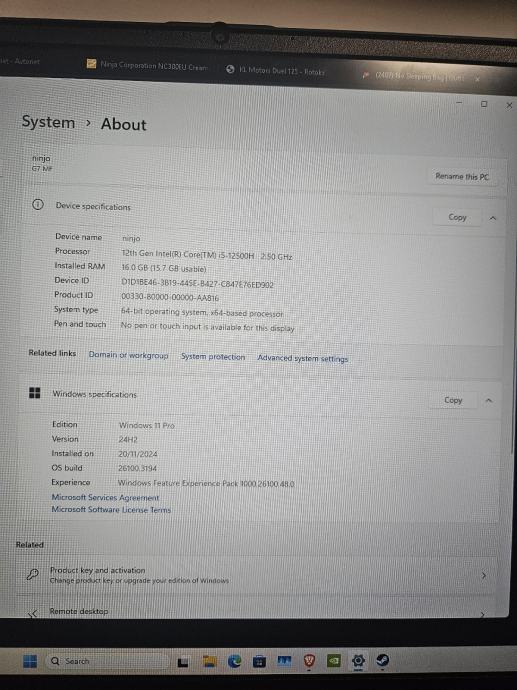Open the Windows Start menu
The width and height of the screenshot is (517, 690).
[x=30, y=661]
